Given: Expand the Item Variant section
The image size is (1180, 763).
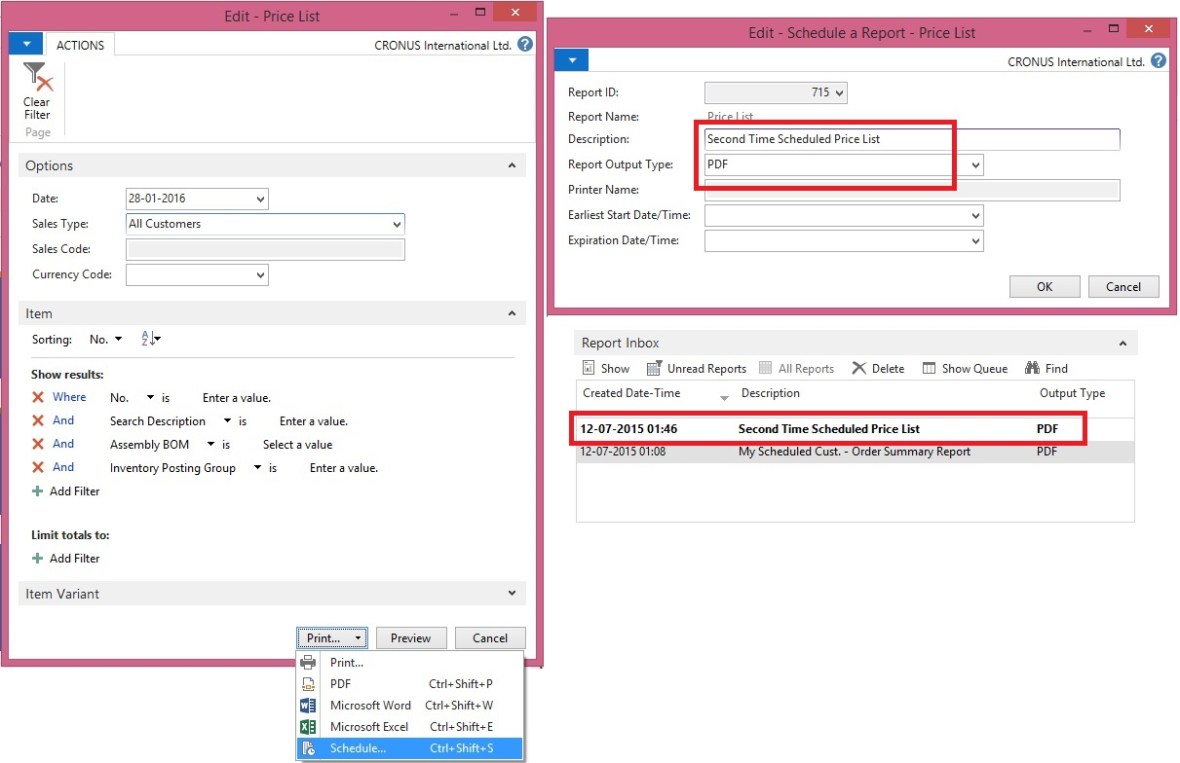Looking at the screenshot, I should (513, 594).
